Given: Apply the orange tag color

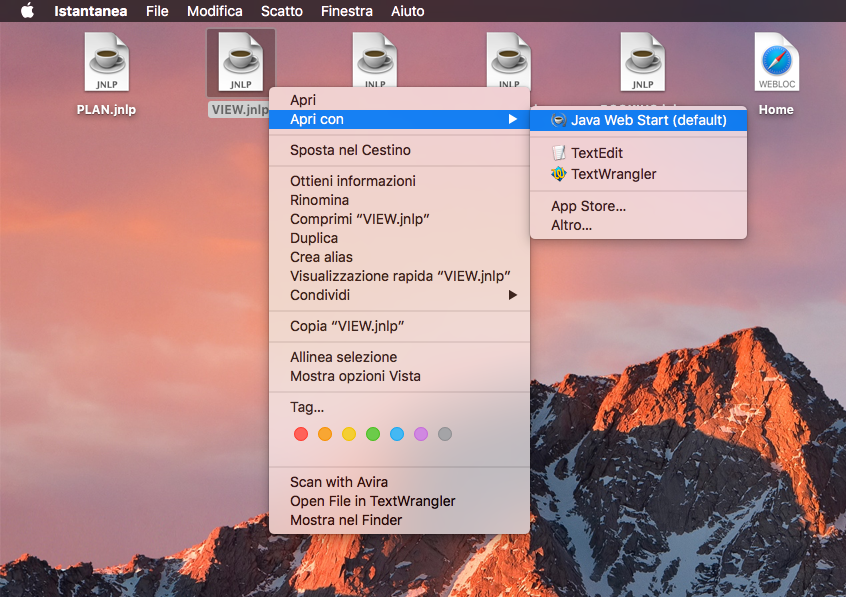Looking at the screenshot, I should pyautogui.click(x=325, y=434).
